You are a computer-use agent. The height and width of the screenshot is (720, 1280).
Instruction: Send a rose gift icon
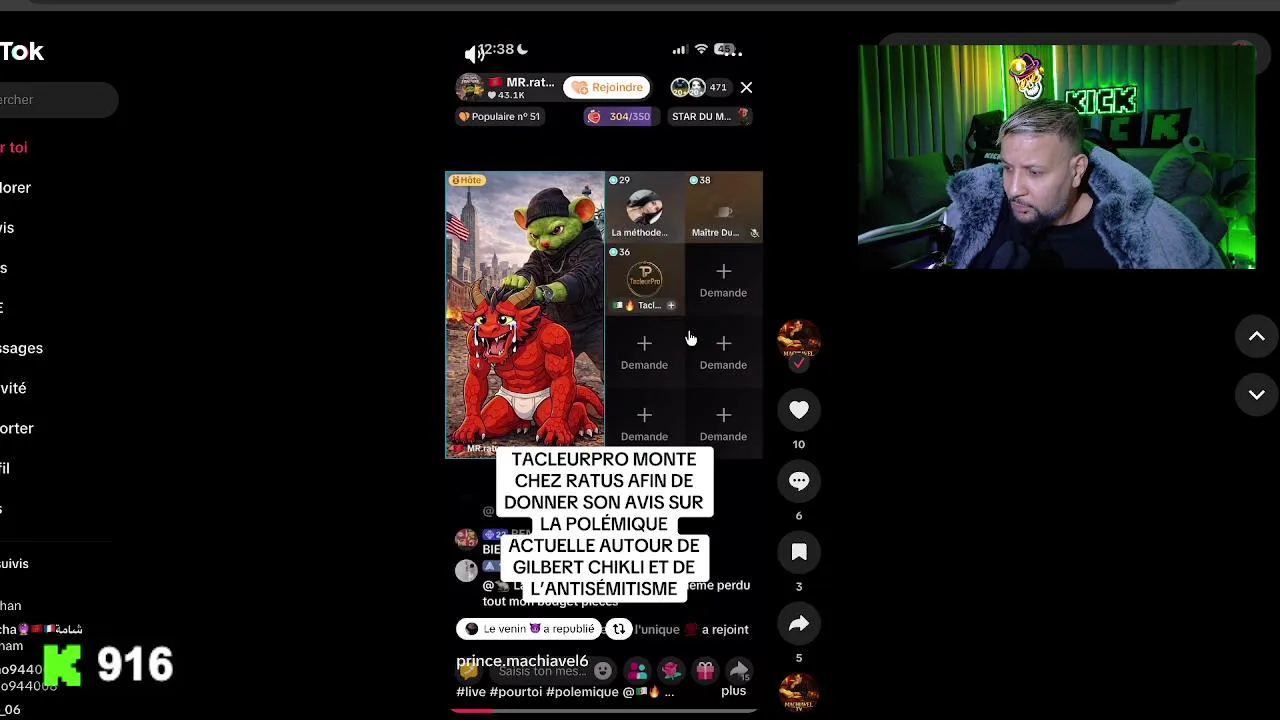(671, 671)
